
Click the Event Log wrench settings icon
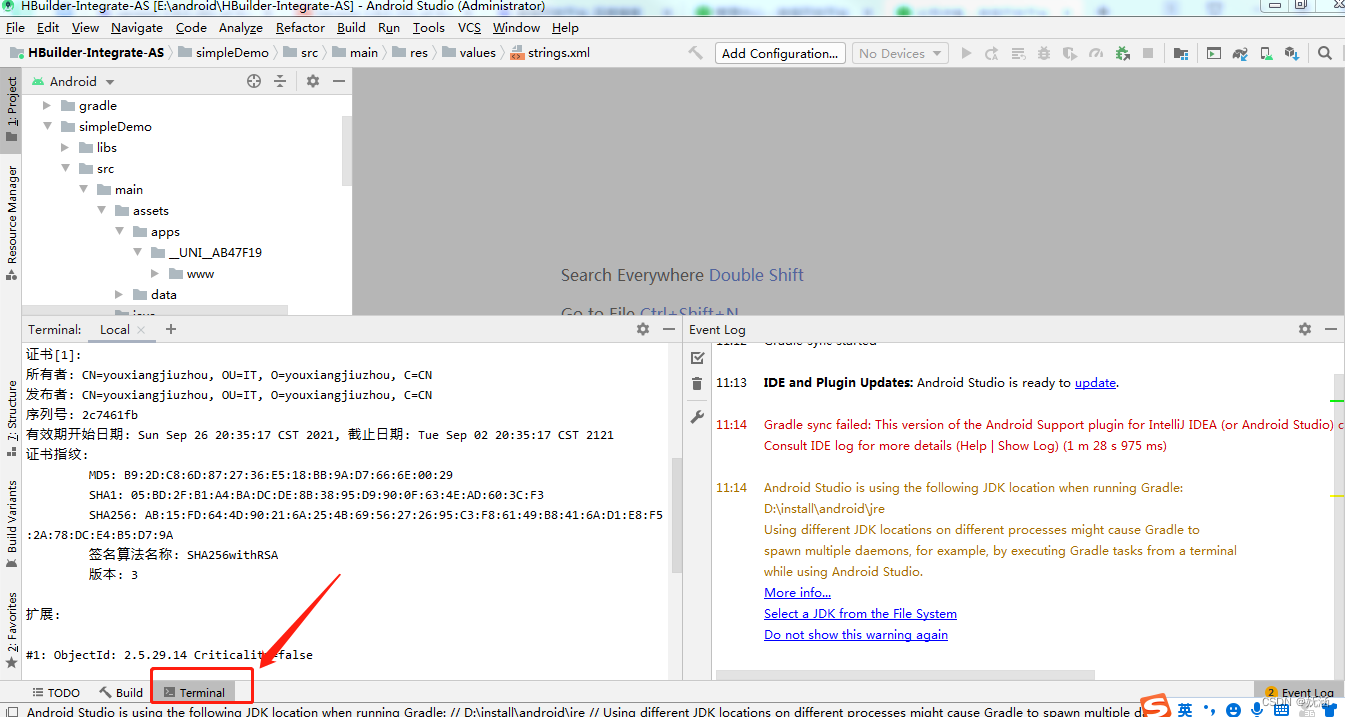(698, 417)
